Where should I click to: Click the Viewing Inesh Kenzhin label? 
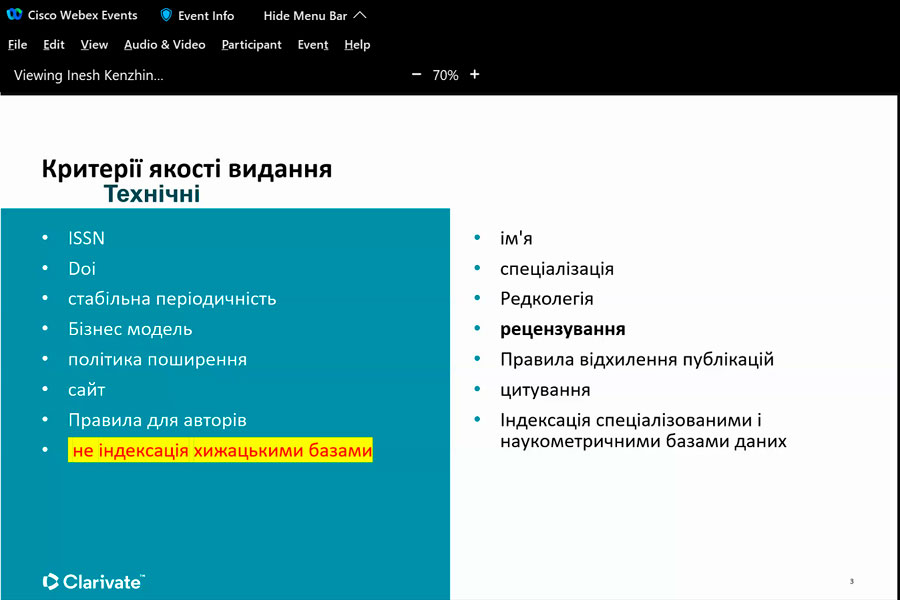point(88,75)
